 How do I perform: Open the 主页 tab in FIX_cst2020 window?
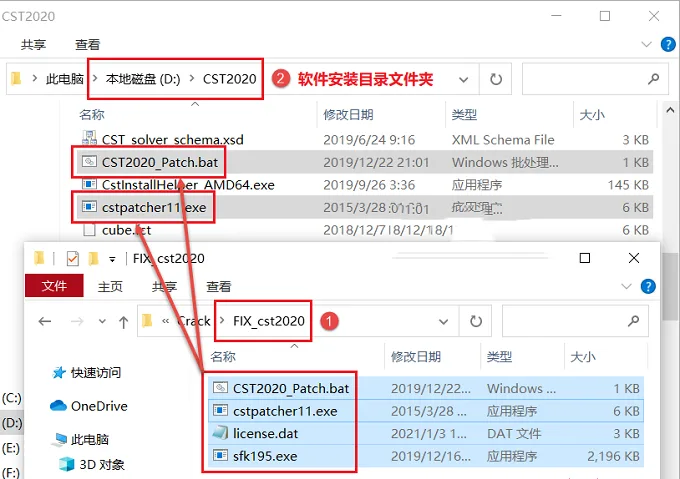click(110, 287)
